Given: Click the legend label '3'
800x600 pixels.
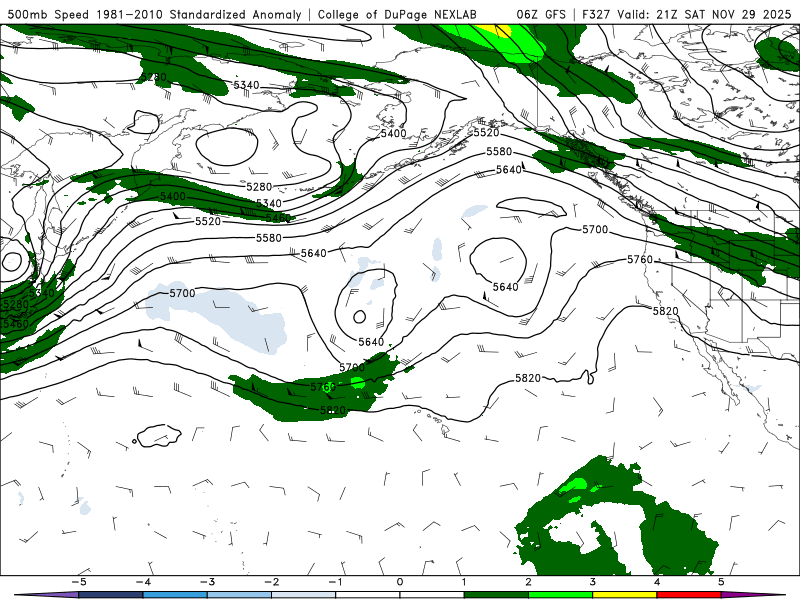Looking at the screenshot, I should pyautogui.click(x=592, y=582).
